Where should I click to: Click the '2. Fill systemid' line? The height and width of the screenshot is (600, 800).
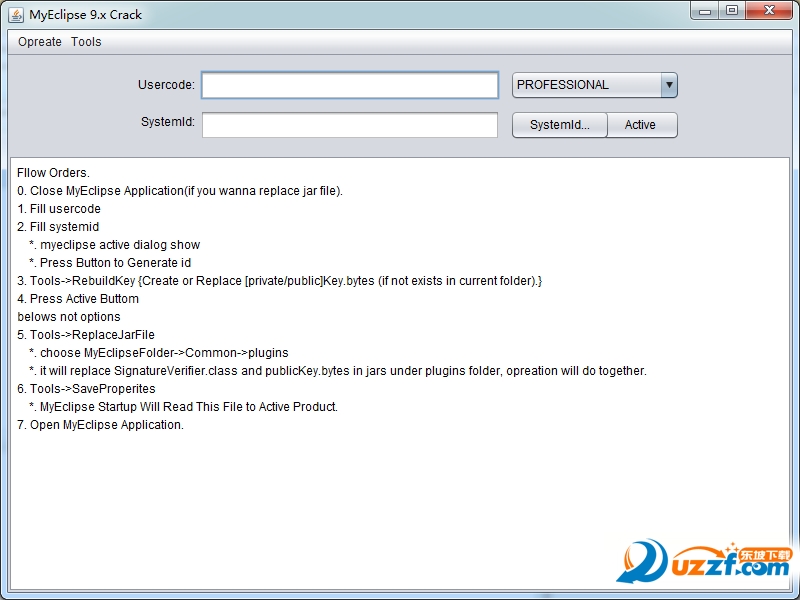pyautogui.click(x=58, y=227)
